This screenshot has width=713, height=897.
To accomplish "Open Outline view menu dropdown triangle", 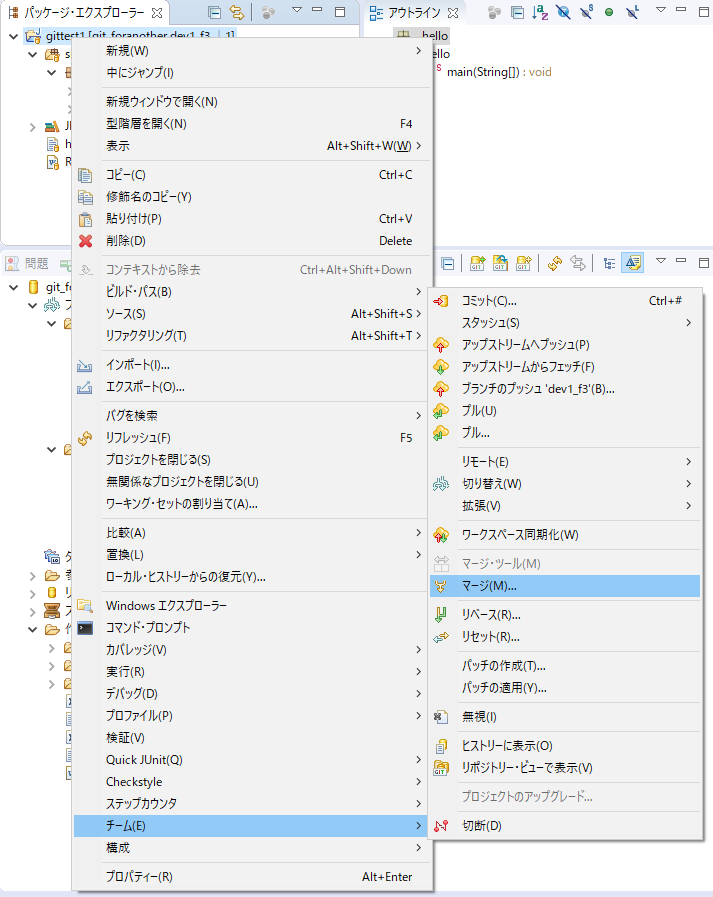I will (660, 10).
